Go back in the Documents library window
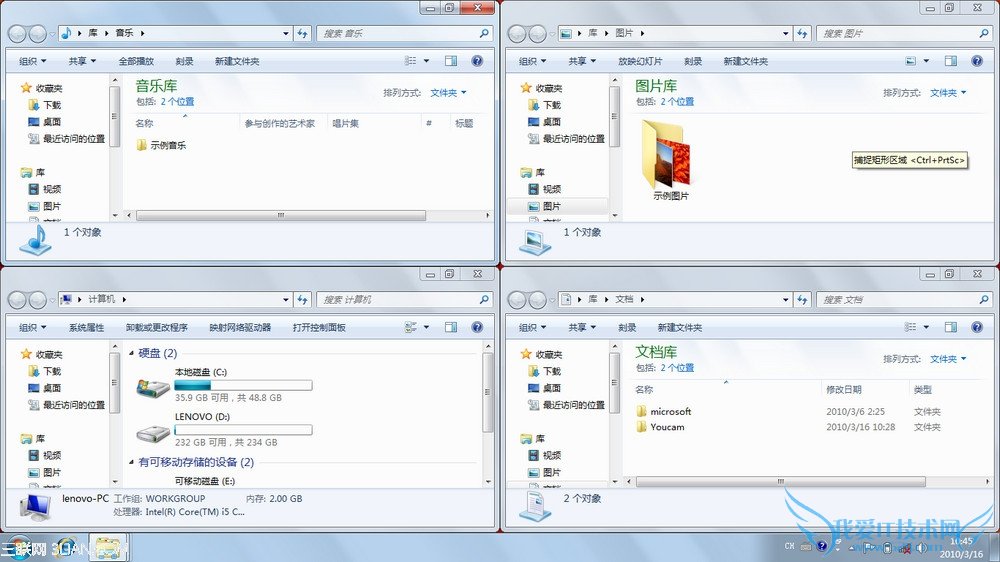Screen dimensions: 1000x562 coord(518,299)
